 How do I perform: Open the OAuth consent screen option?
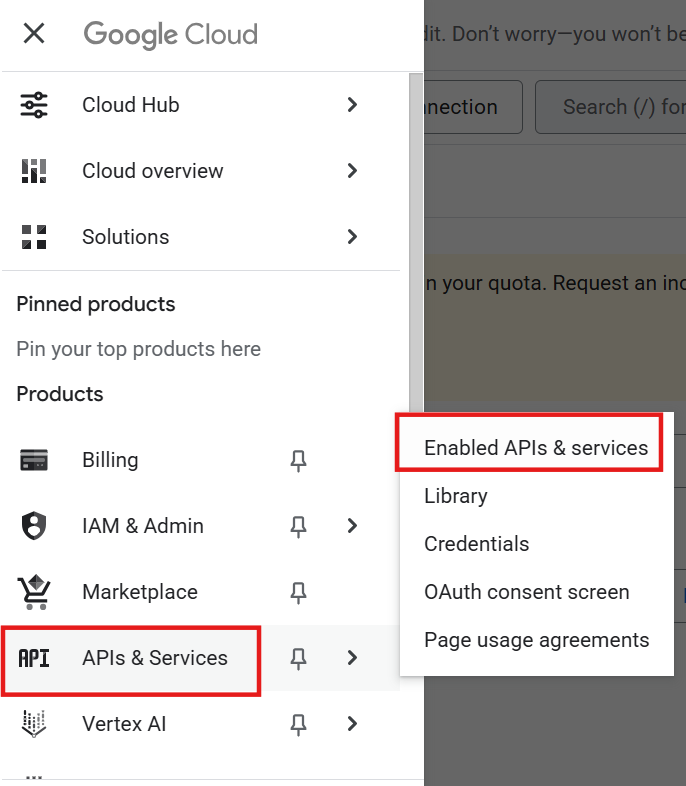pos(527,592)
